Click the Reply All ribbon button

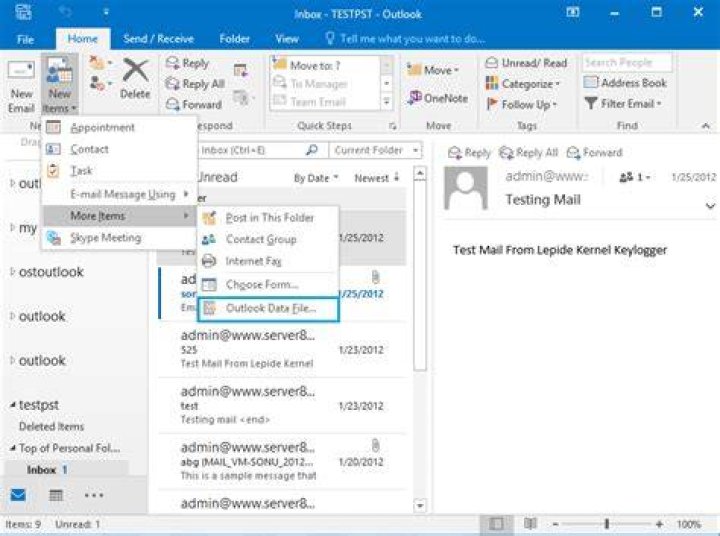pos(195,84)
